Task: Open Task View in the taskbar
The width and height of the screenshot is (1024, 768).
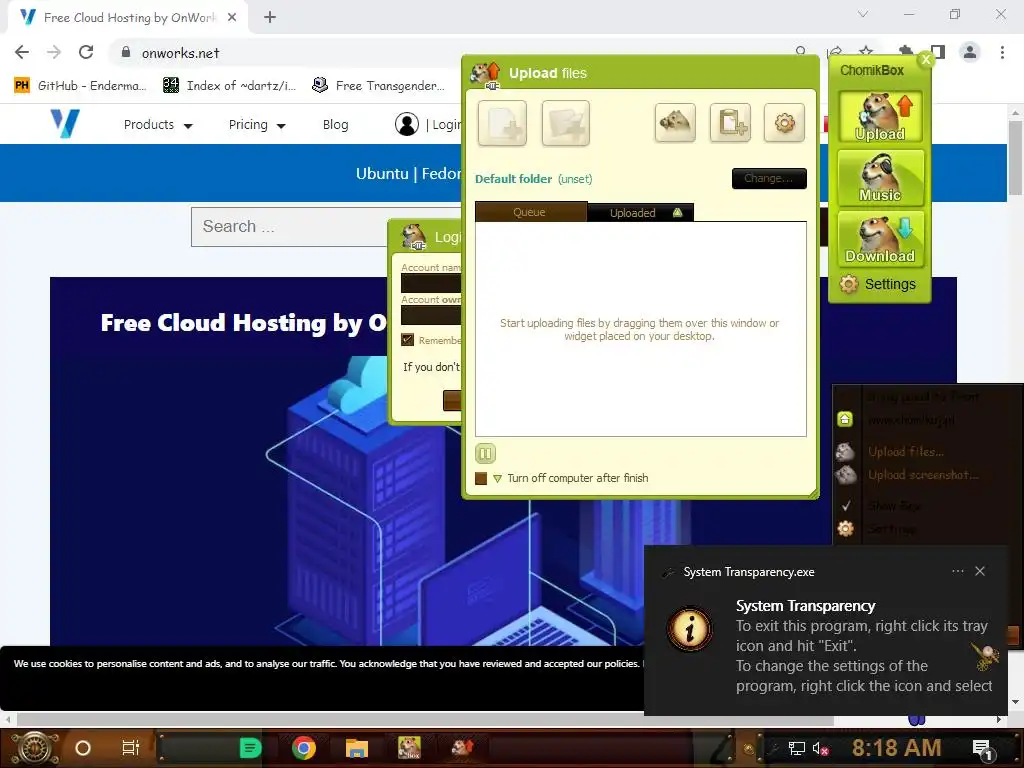Action: click(131, 748)
